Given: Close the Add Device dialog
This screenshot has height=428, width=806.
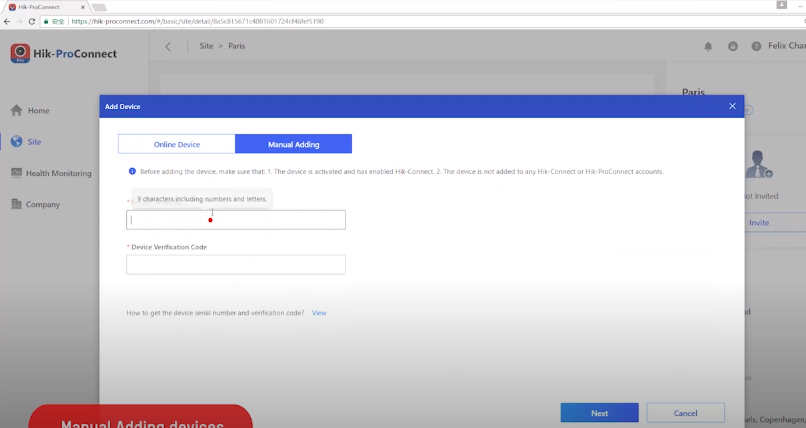Looking at the screenshot, I should coord(732,106).
